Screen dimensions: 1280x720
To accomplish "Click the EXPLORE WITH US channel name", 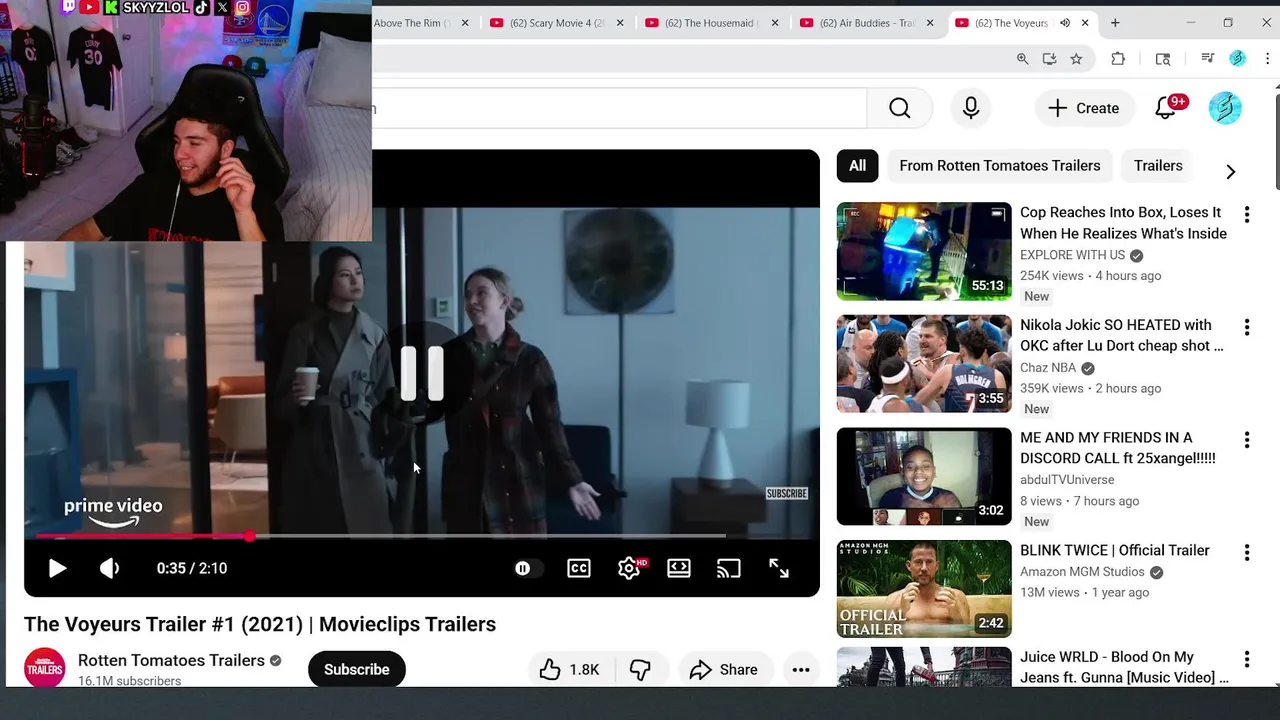I will click(x=1073, y=255).
